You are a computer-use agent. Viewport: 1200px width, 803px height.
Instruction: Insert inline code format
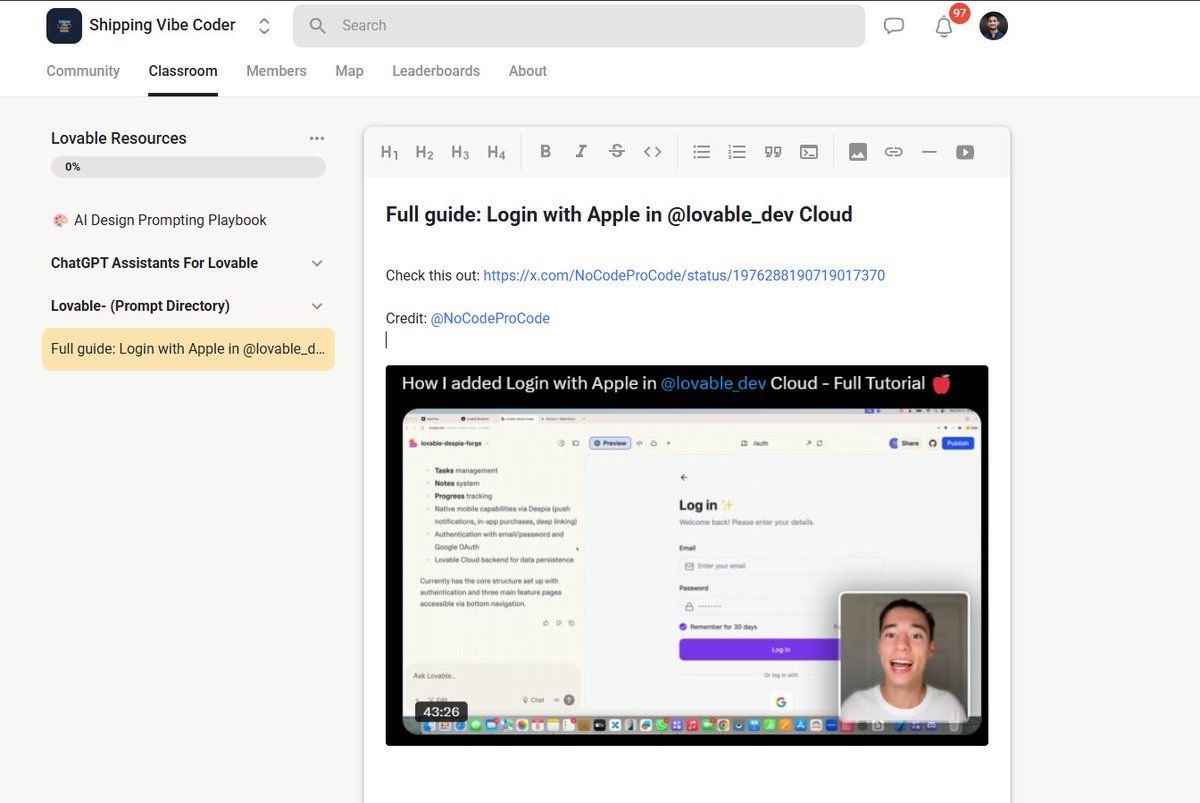point(653,152)
